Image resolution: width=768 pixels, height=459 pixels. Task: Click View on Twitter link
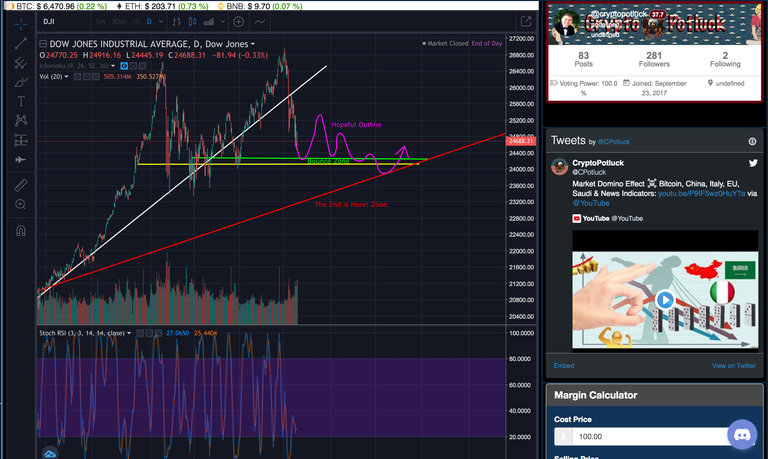(x=734, y=366)
